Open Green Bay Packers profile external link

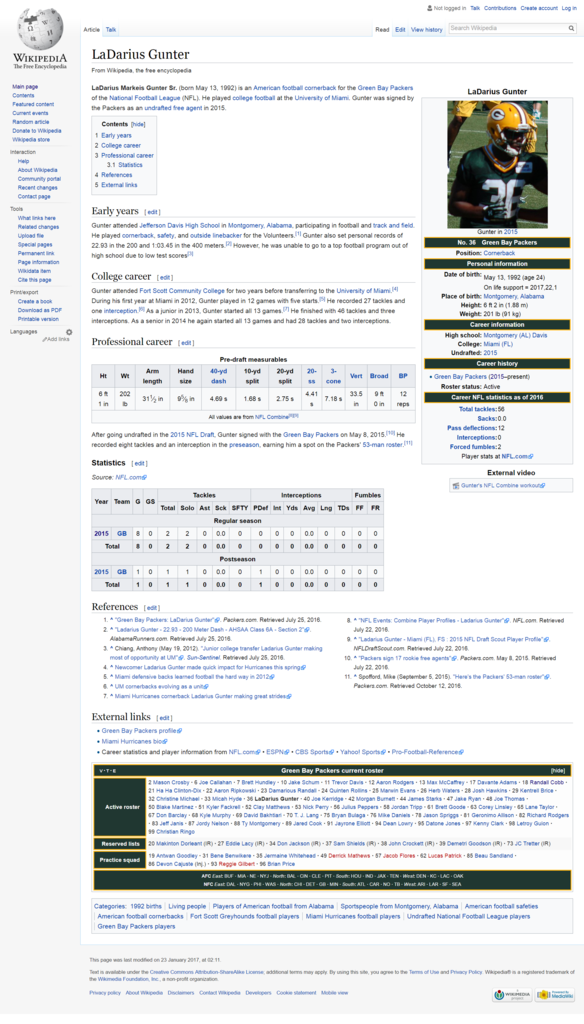click(141, 731)
